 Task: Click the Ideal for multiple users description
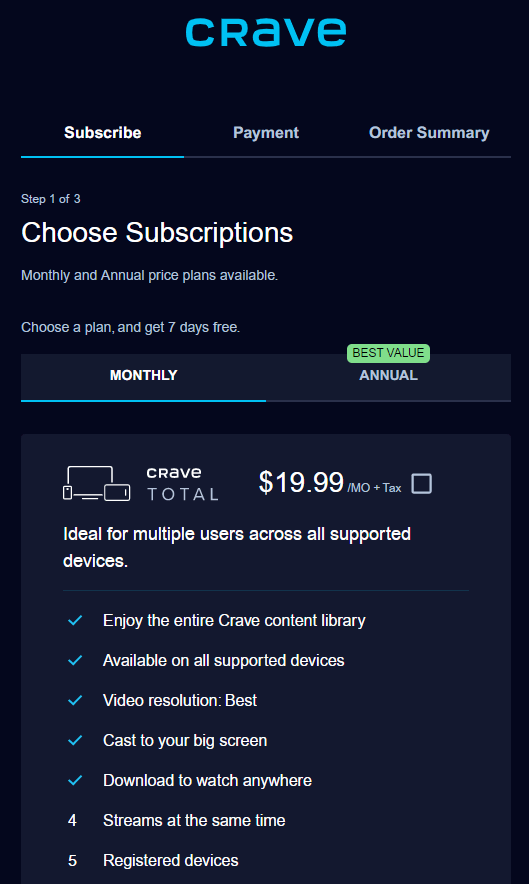(x=237, y=547)
